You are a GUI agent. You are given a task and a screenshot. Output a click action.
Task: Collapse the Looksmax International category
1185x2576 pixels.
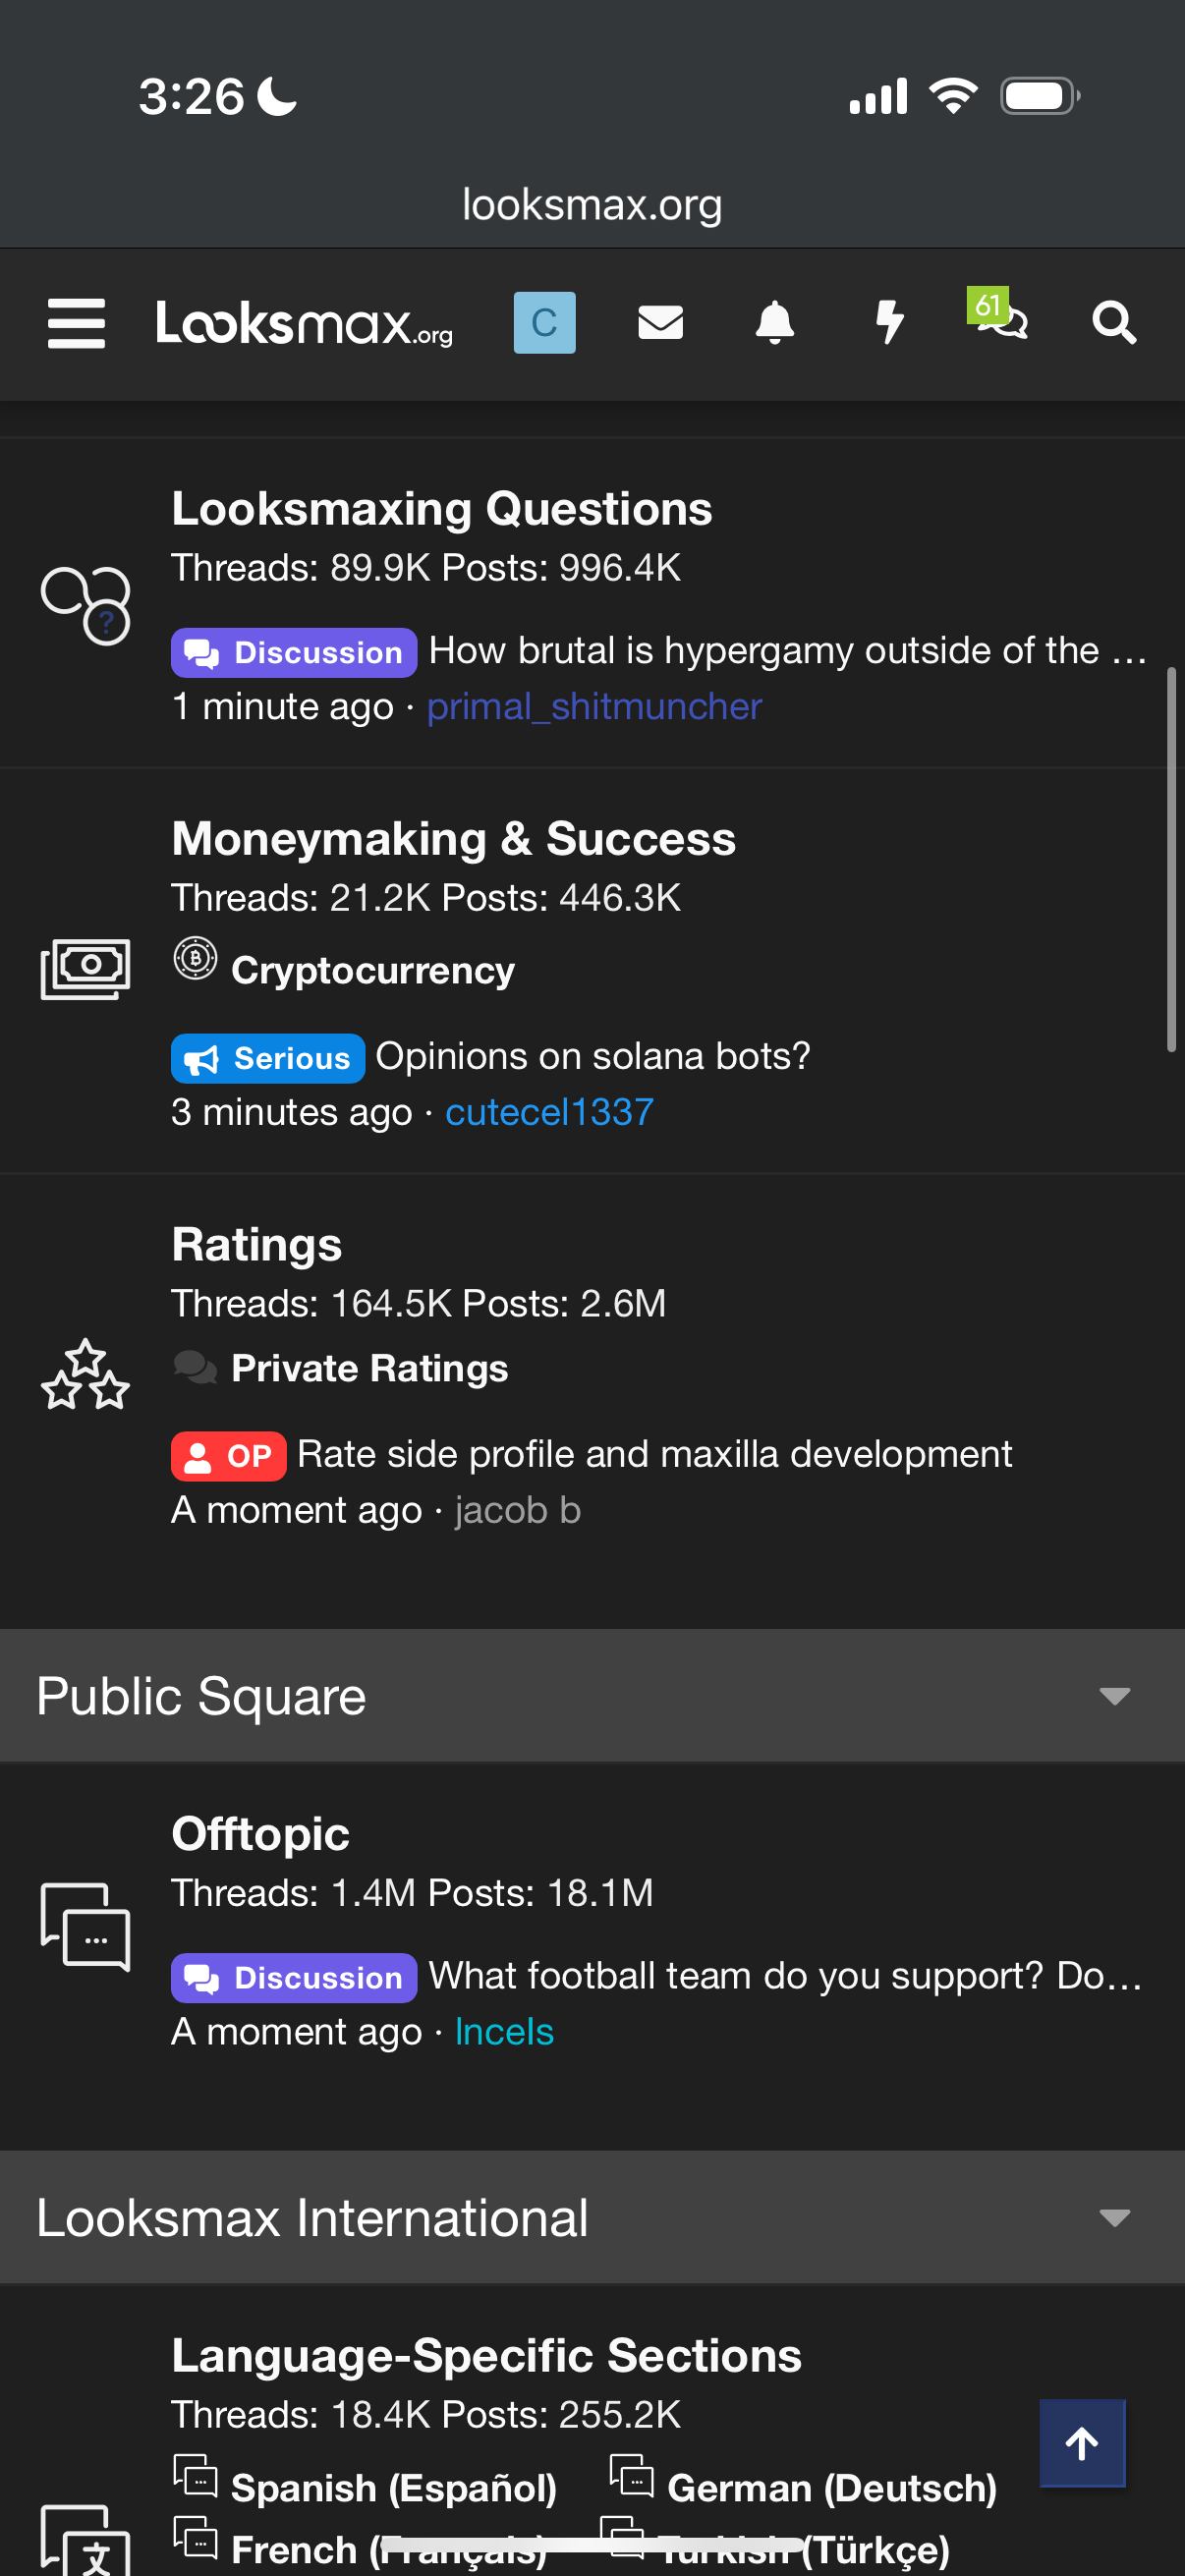coord(1114,2218)
